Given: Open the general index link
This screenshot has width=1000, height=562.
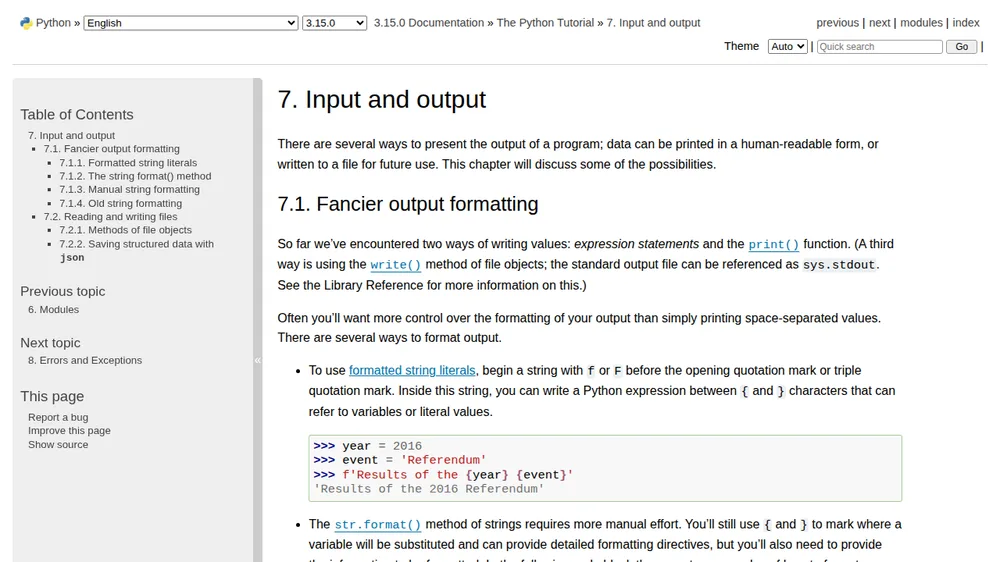Looking at the screenshot, I should pyautogui.click(x=966, y=23).
